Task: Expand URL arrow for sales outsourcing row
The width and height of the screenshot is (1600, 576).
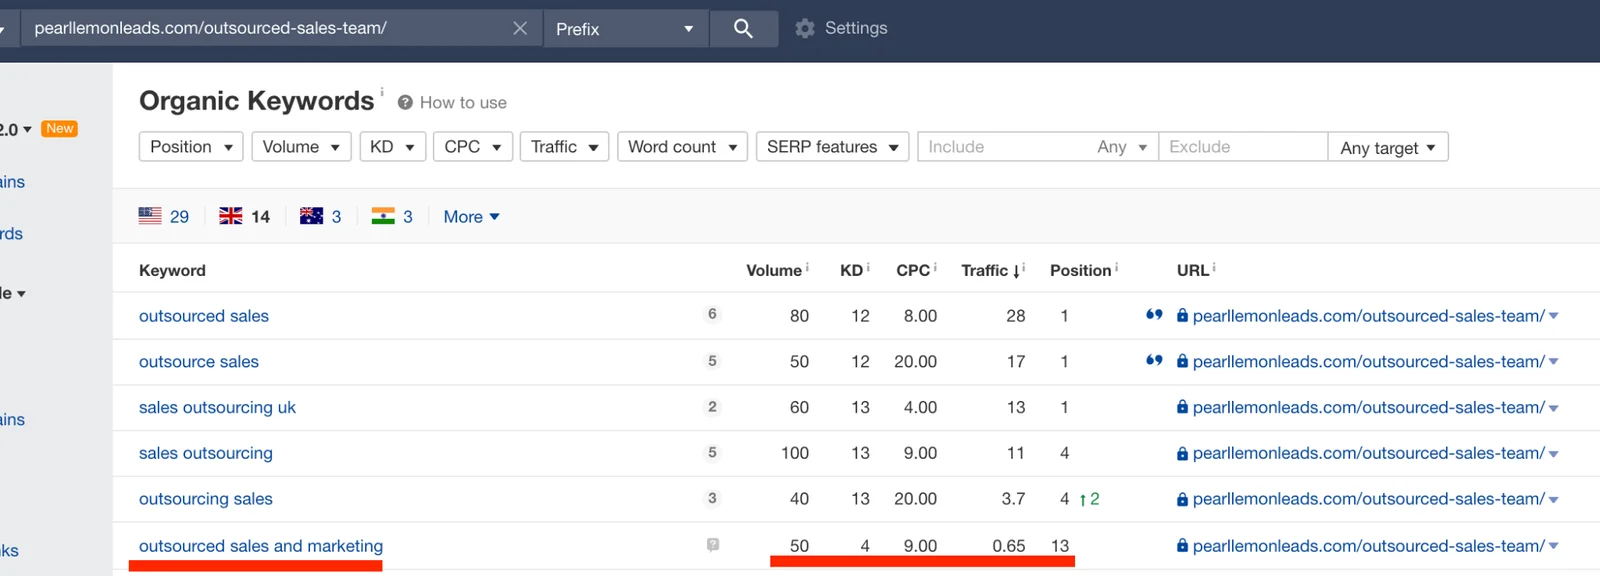Action: pos(1553,454)
